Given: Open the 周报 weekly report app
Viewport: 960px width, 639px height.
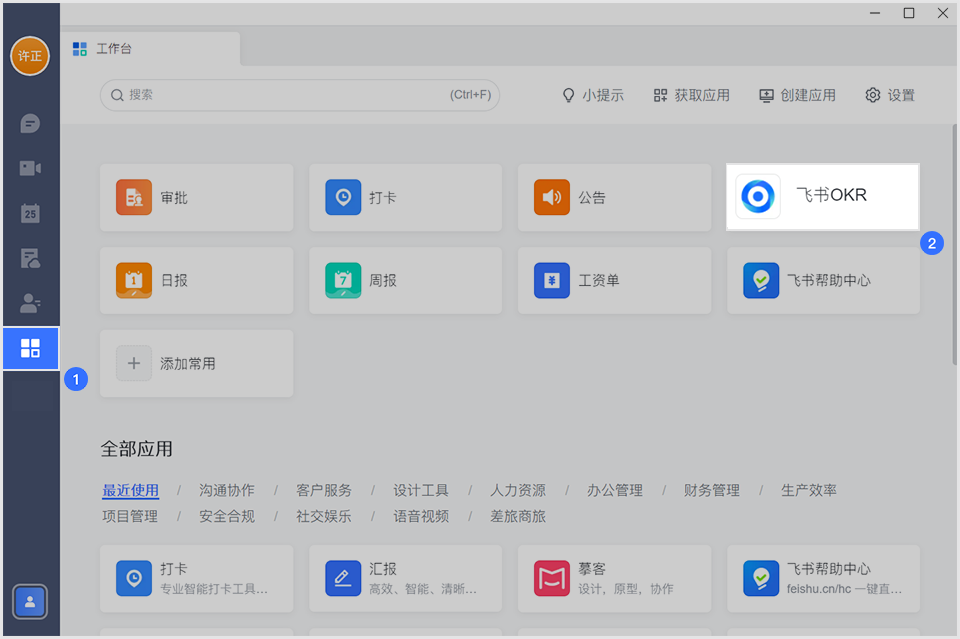Looking at the screenshot, I should (x=405, y=280).
